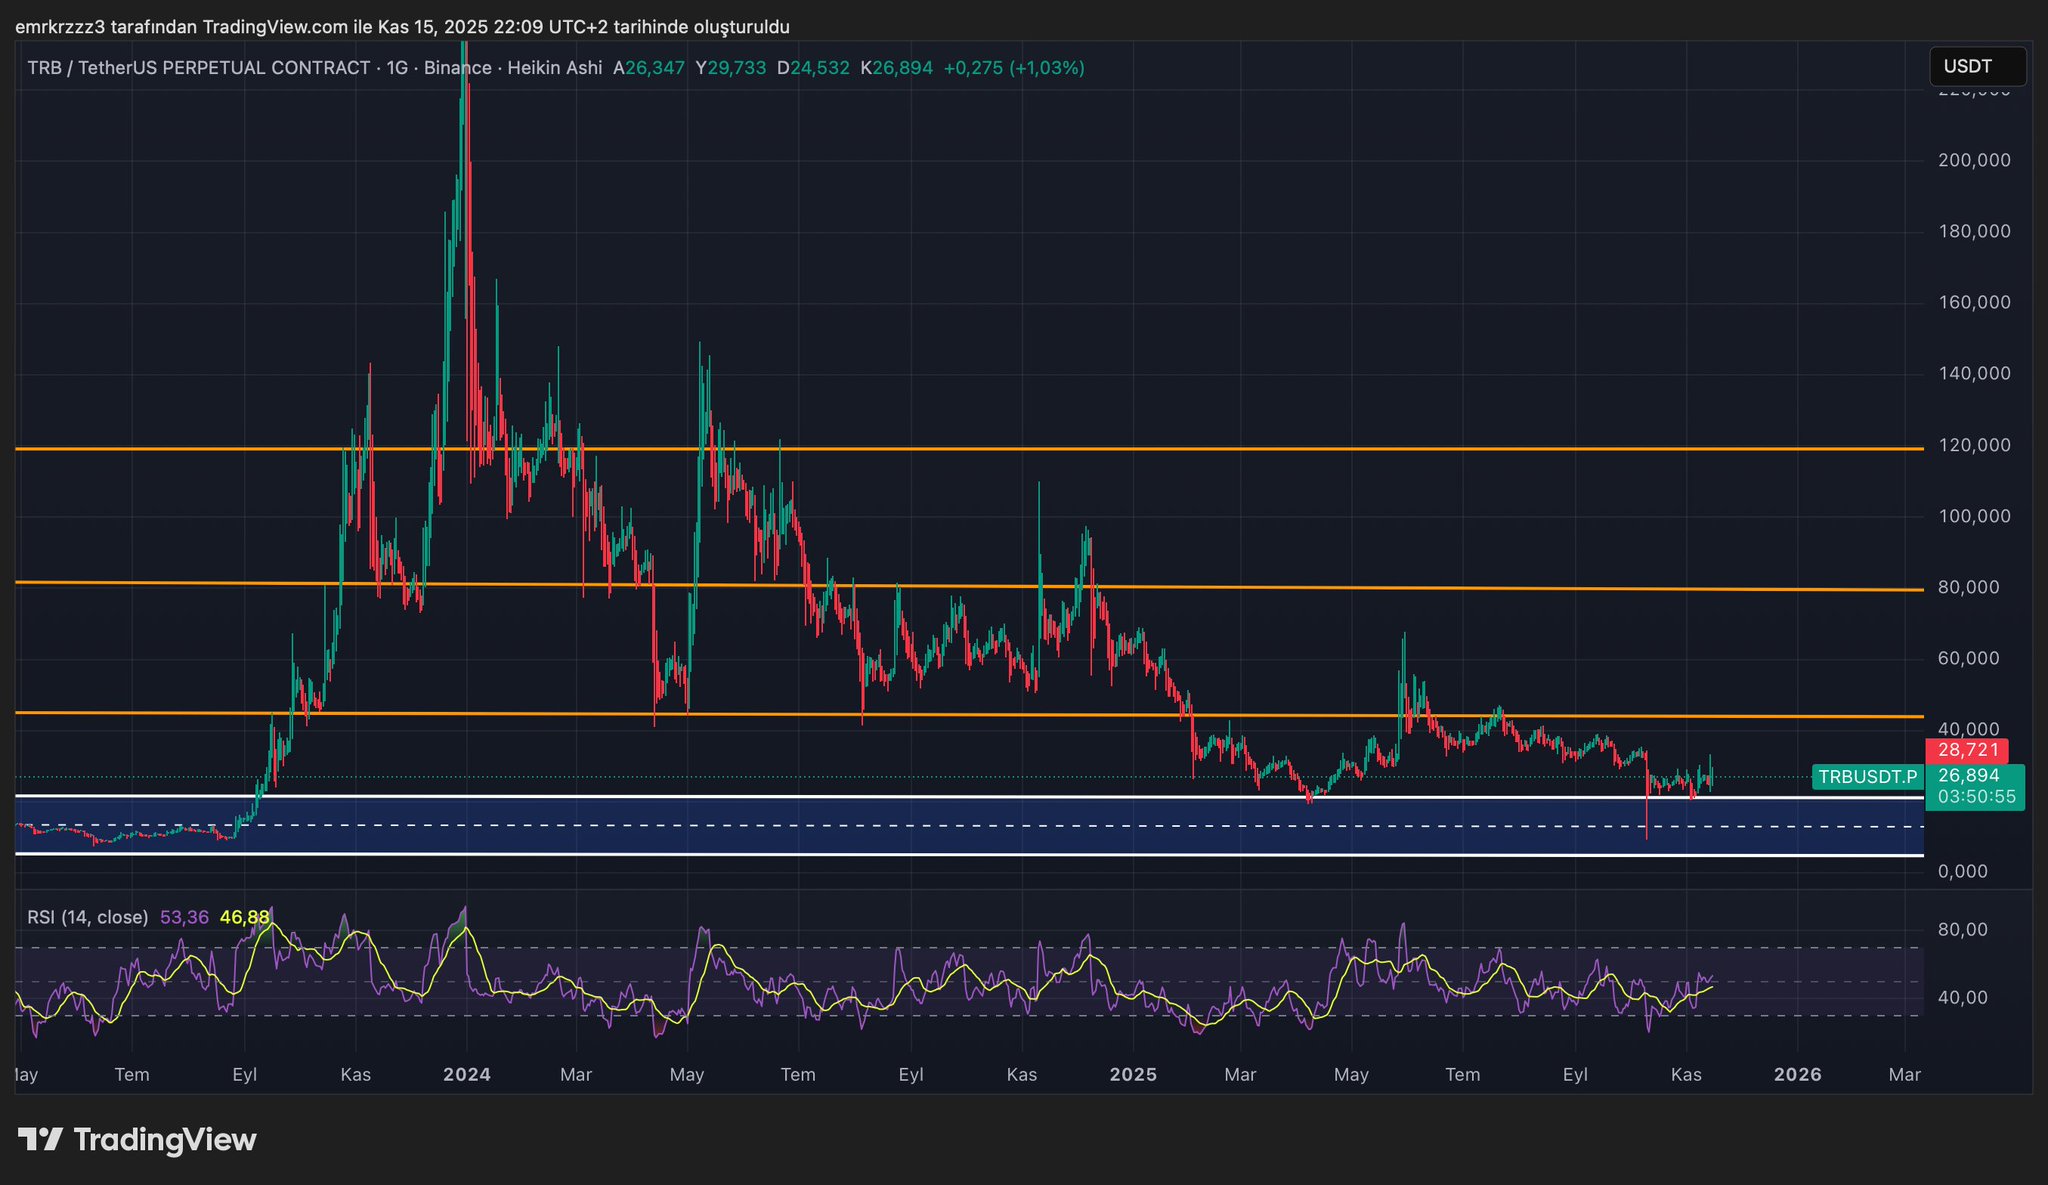Click the 2024 label on time axis
The height and width of the screenshot is (1185, 2048).
467,1075
